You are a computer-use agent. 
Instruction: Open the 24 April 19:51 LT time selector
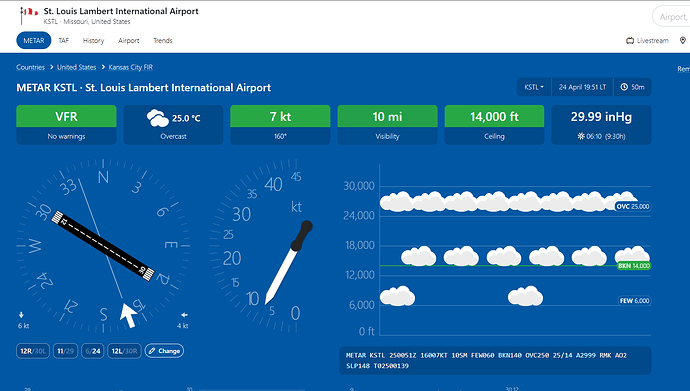pos(582,87)
